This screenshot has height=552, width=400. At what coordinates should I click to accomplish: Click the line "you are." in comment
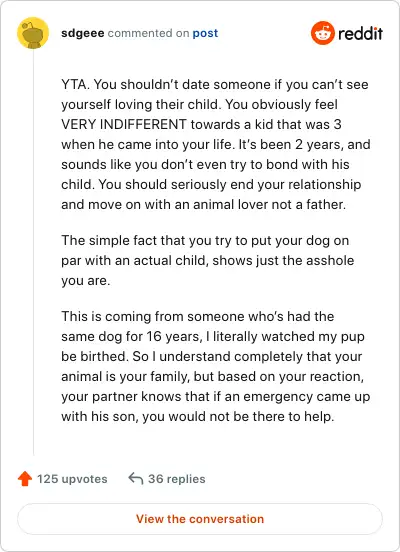(86, 281)
